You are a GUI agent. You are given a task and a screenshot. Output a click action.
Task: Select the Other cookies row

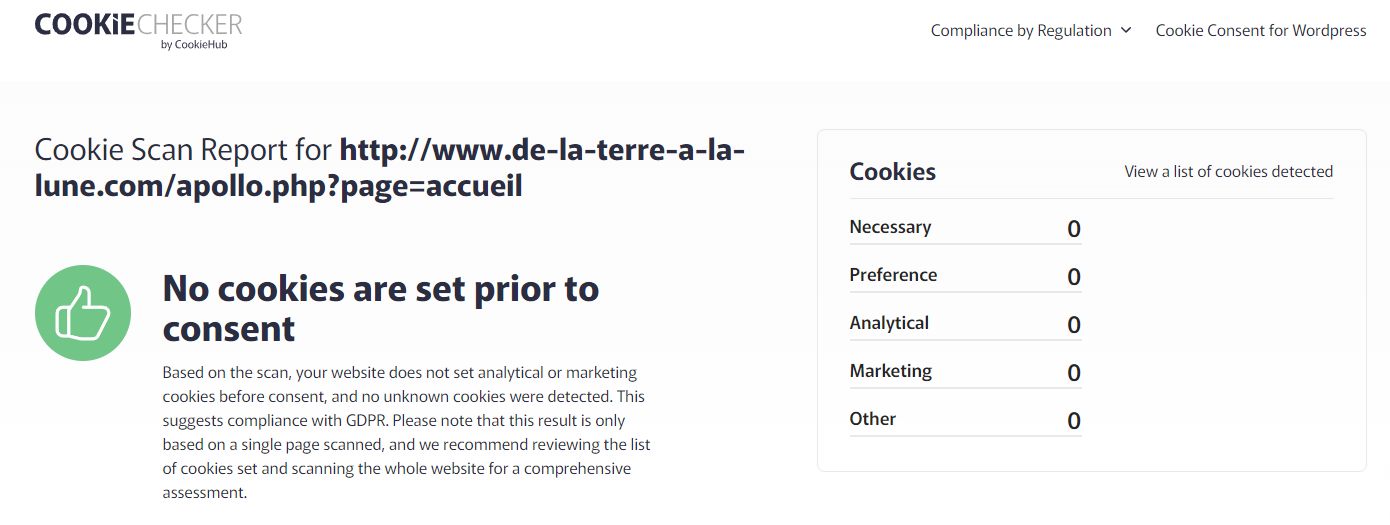(965, 420)
